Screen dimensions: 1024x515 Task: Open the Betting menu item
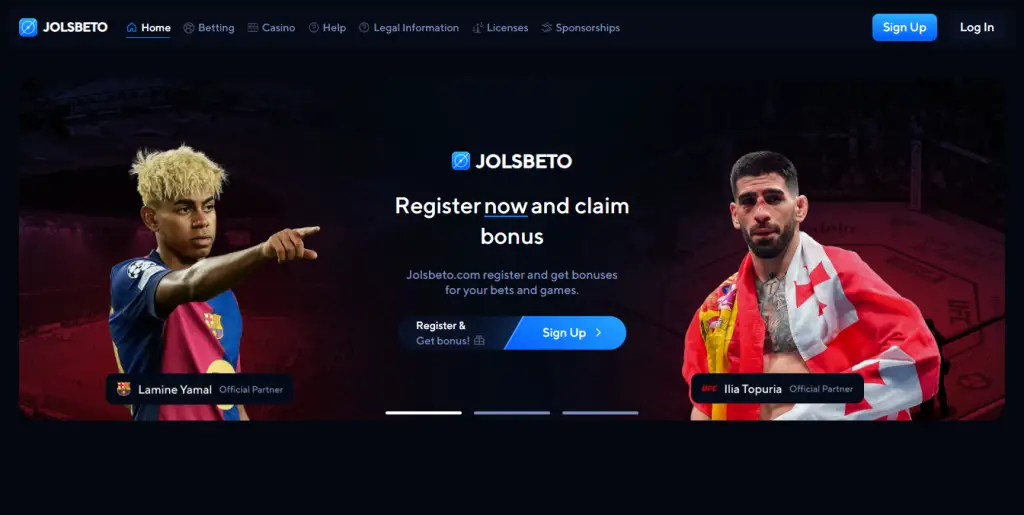(x=209, y=27)
